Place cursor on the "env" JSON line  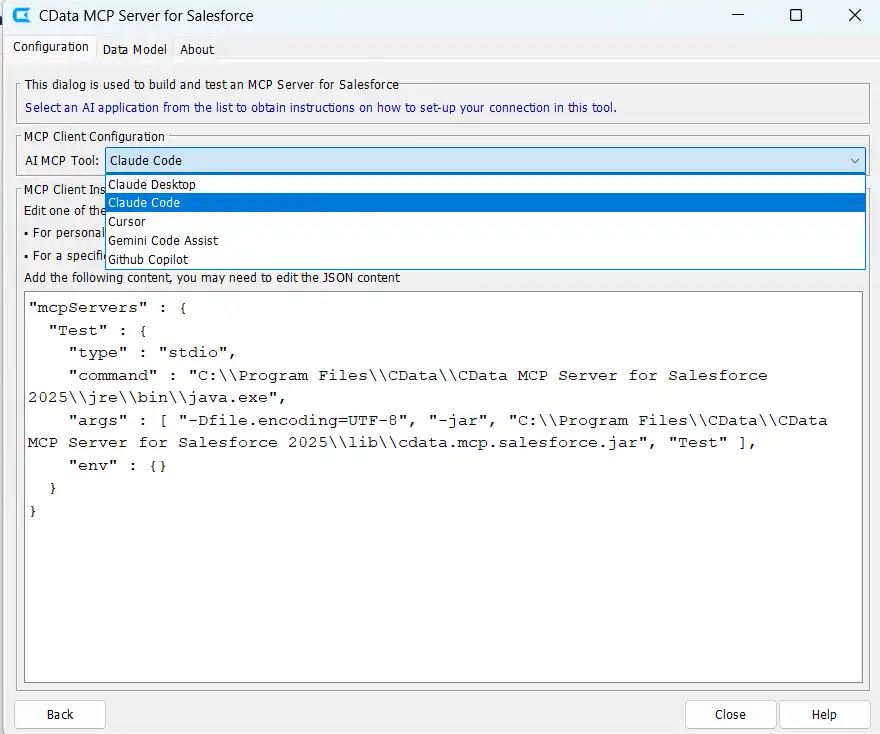117,465
